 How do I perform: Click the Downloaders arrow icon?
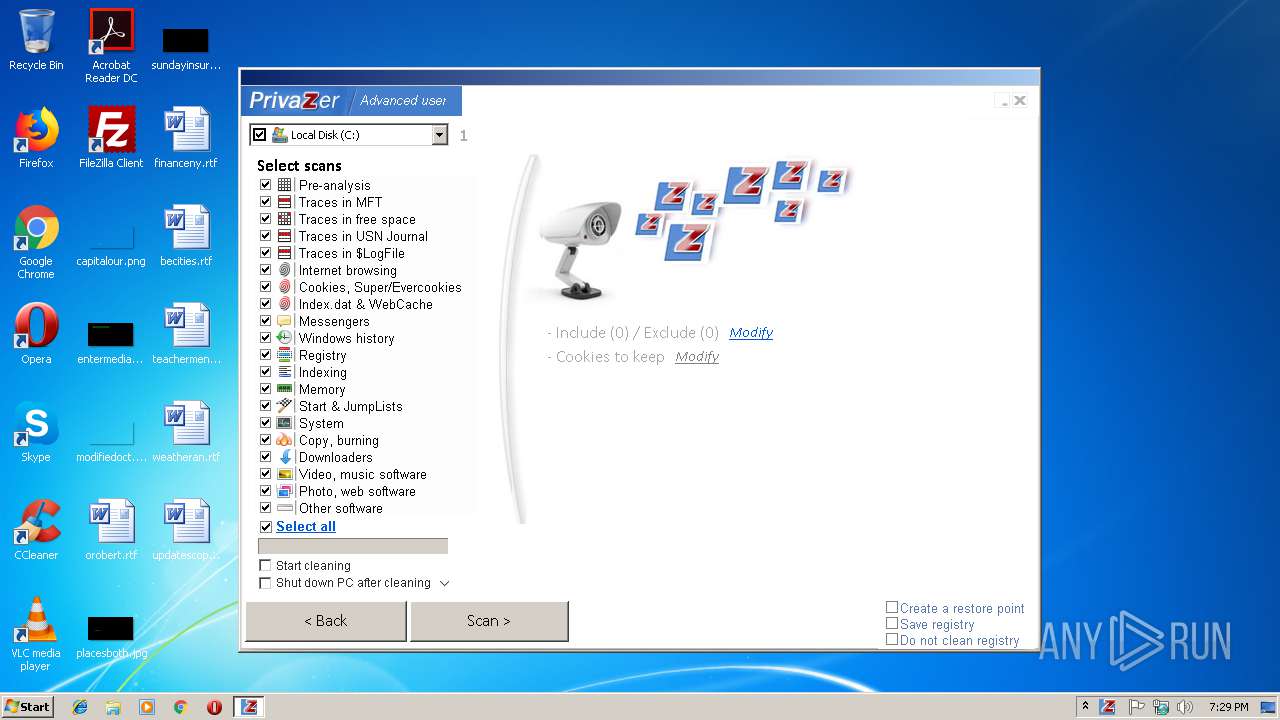pos(285,457)
